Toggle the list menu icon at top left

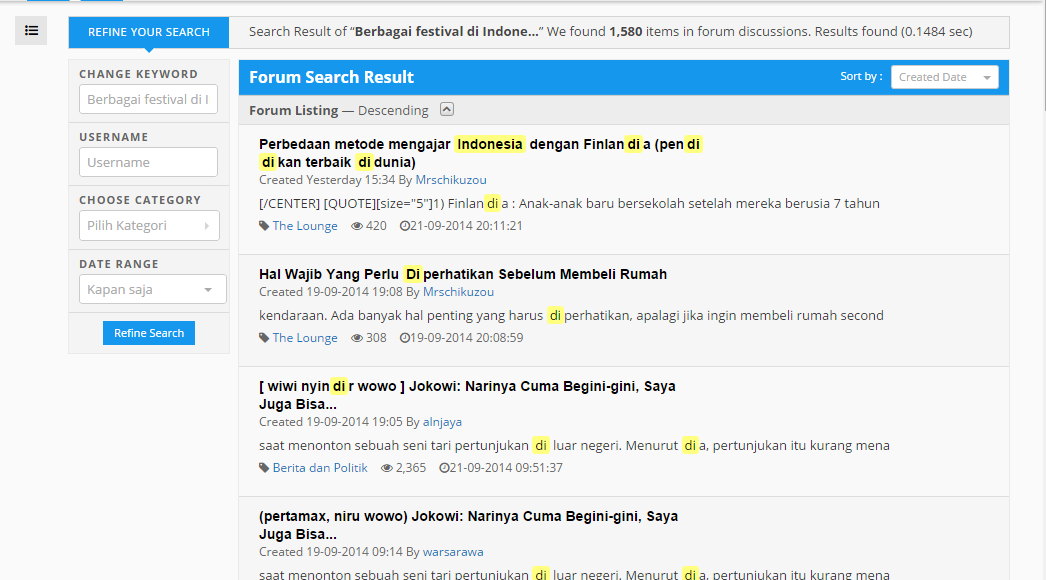(x=31, y=31)
